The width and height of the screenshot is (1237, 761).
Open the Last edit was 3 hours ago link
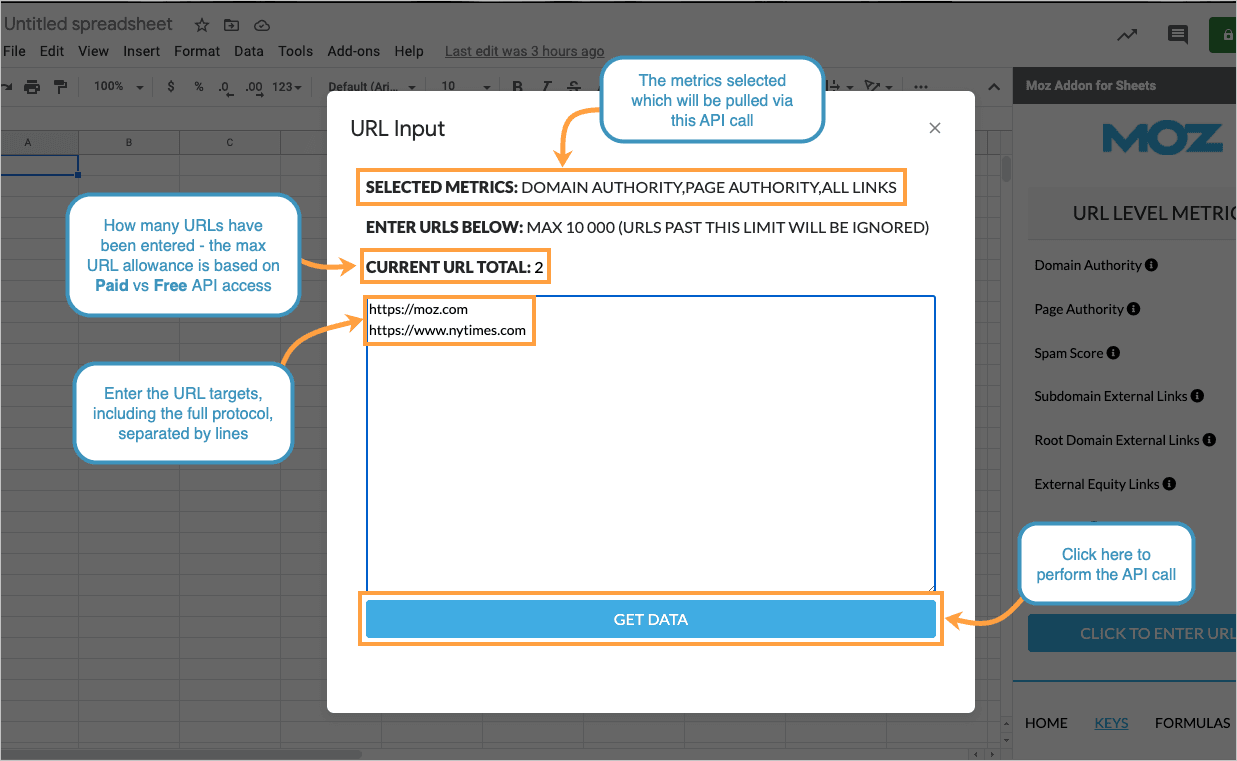coord(524,51)
